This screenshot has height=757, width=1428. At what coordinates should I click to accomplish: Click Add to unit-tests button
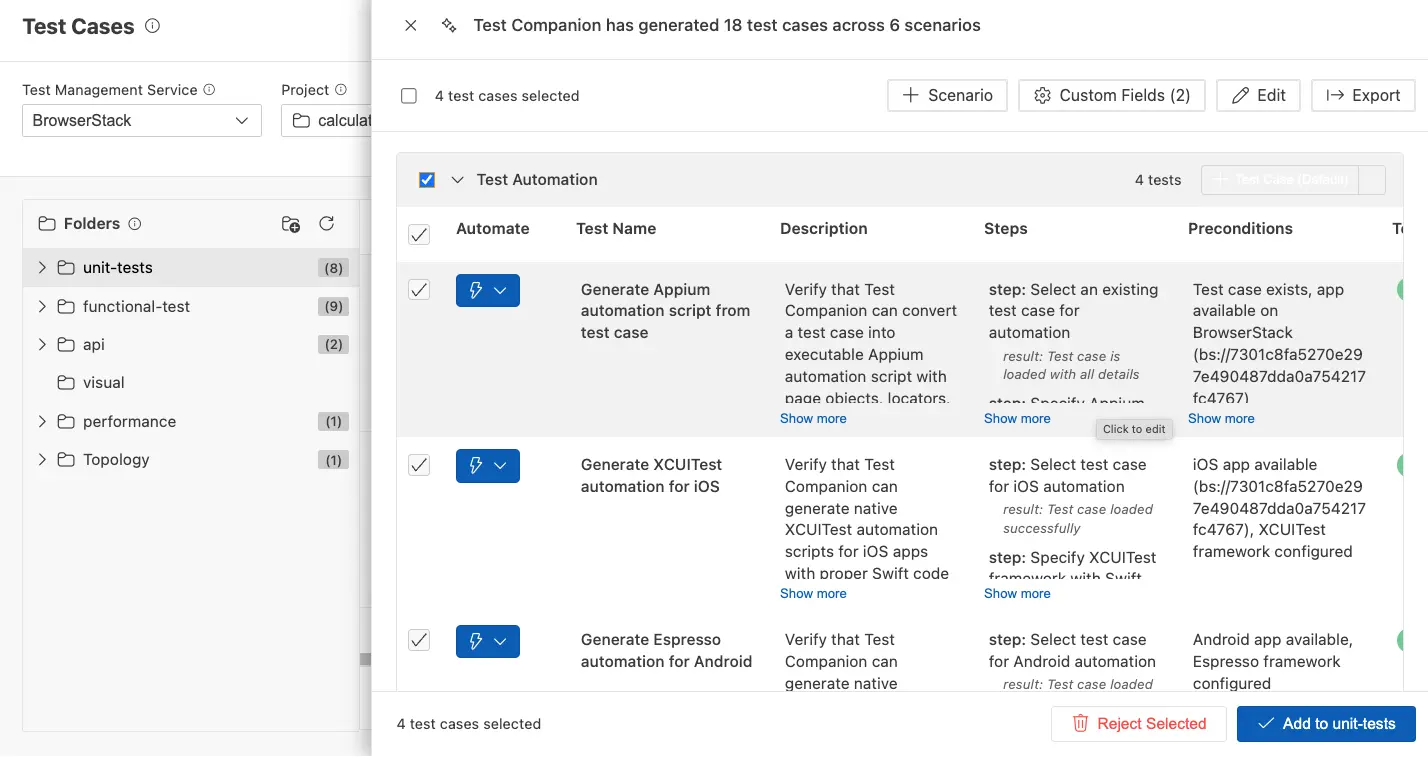pyautogui.click(x=1325, y=723)
